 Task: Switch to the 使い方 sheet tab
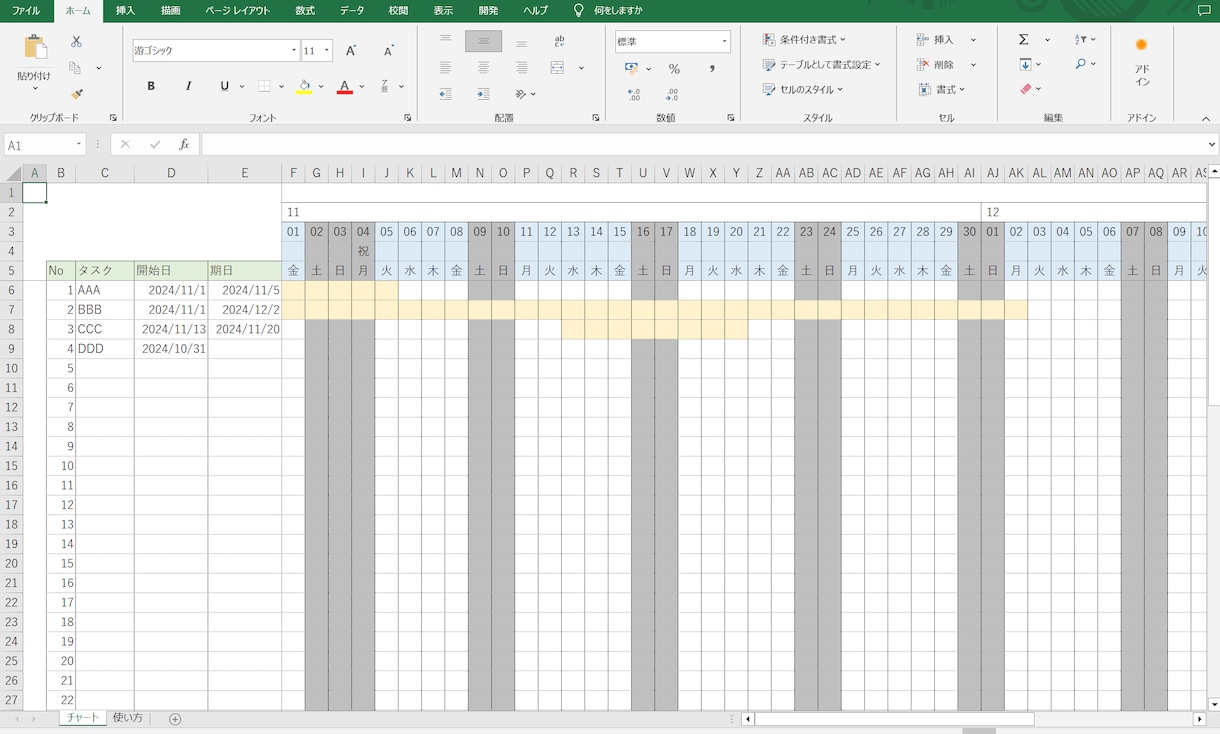[x=128, y=718]
